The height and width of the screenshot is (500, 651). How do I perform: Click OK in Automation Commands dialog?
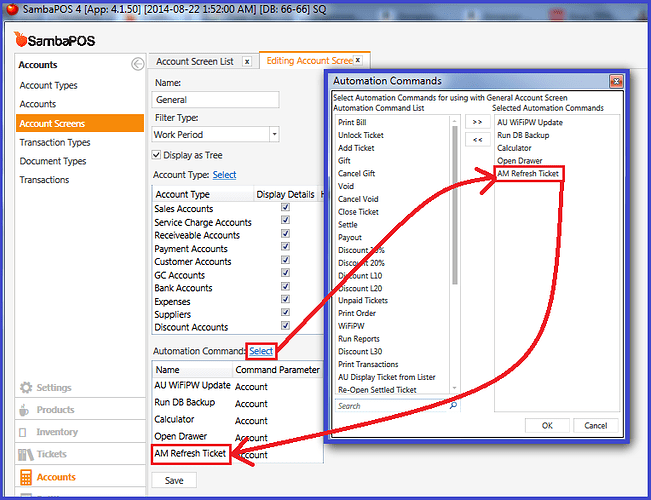[x=547, y=426]
